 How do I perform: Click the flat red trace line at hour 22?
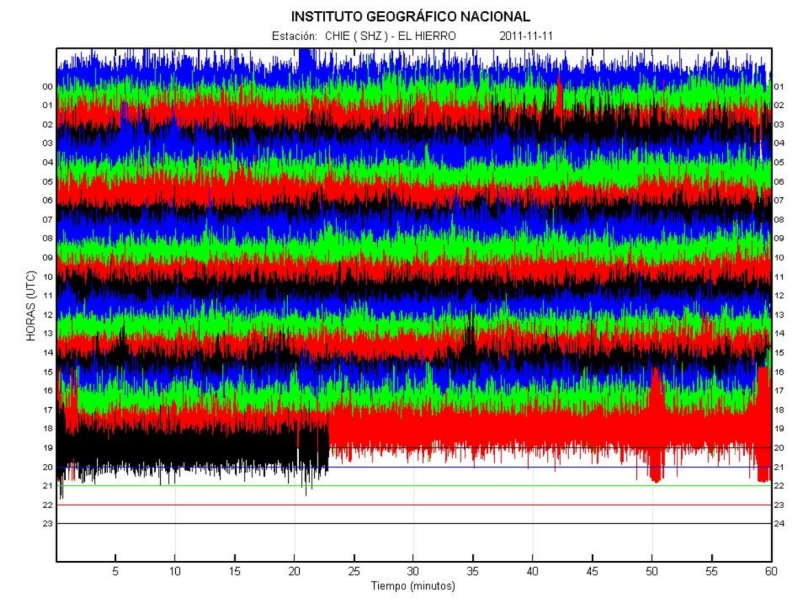[x=413, y=505]
